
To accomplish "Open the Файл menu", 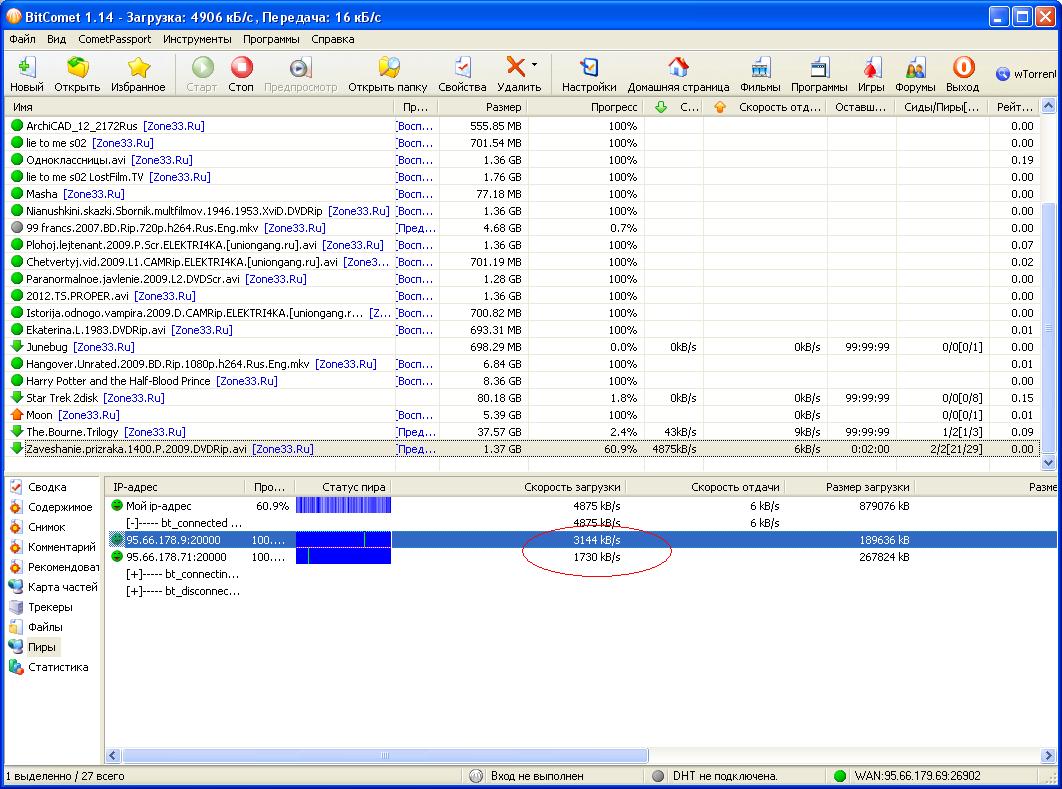I will (x=22, y=39).
